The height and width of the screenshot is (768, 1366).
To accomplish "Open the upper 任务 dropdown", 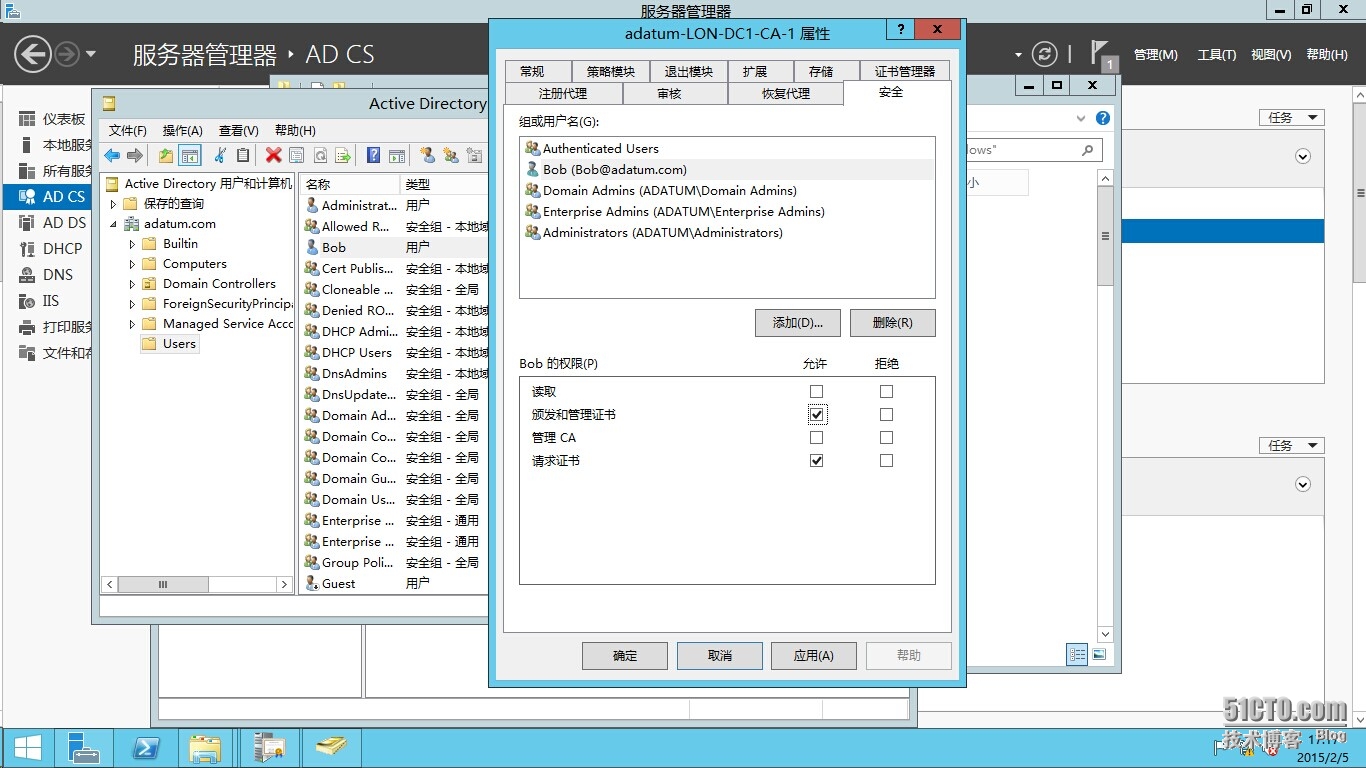I will pos(1291,118).
